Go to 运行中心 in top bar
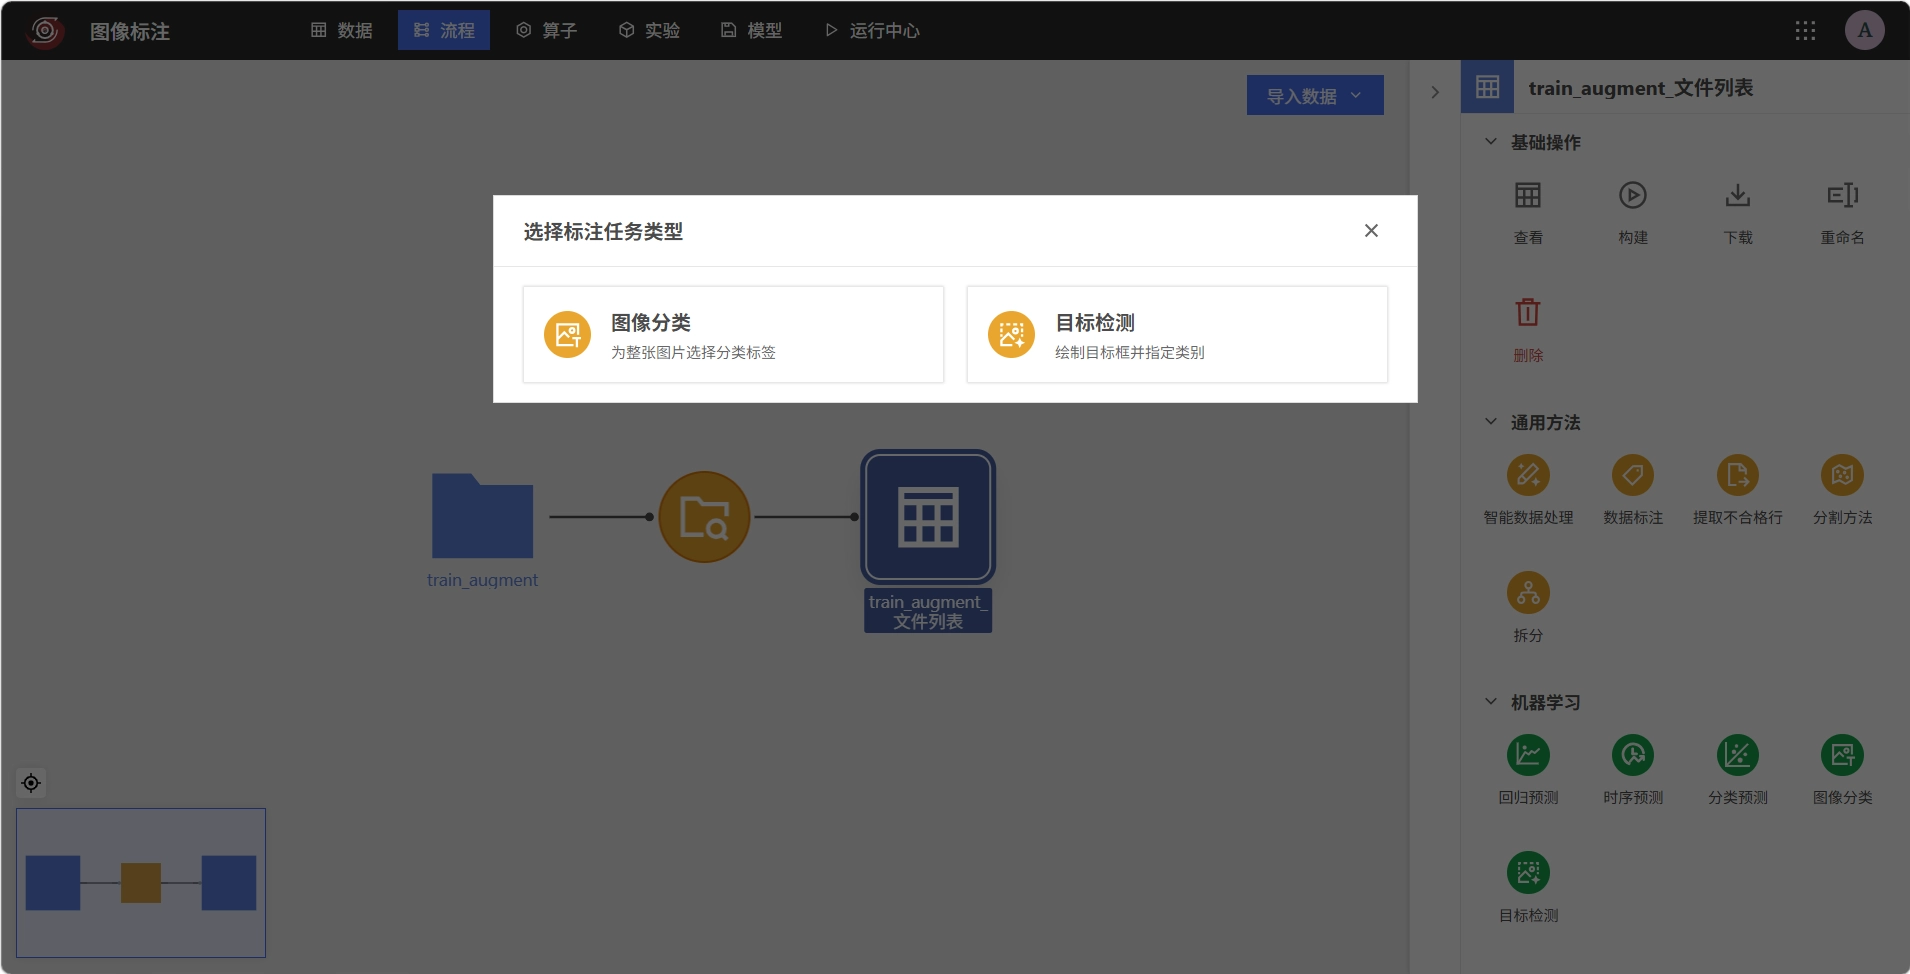The width and height of the screenshot is (1910, 974). [872, 30]
